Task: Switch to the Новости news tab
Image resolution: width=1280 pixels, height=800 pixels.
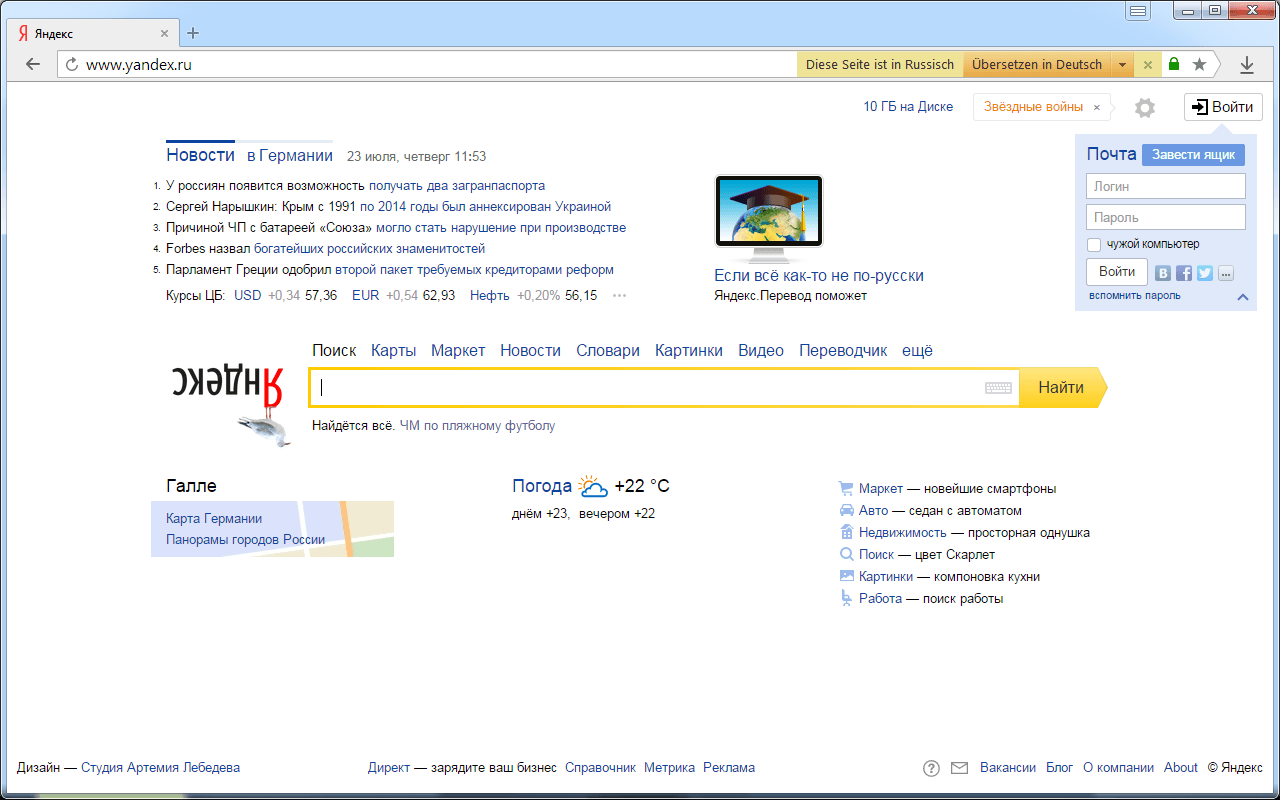Action: [x=200, y=155]
